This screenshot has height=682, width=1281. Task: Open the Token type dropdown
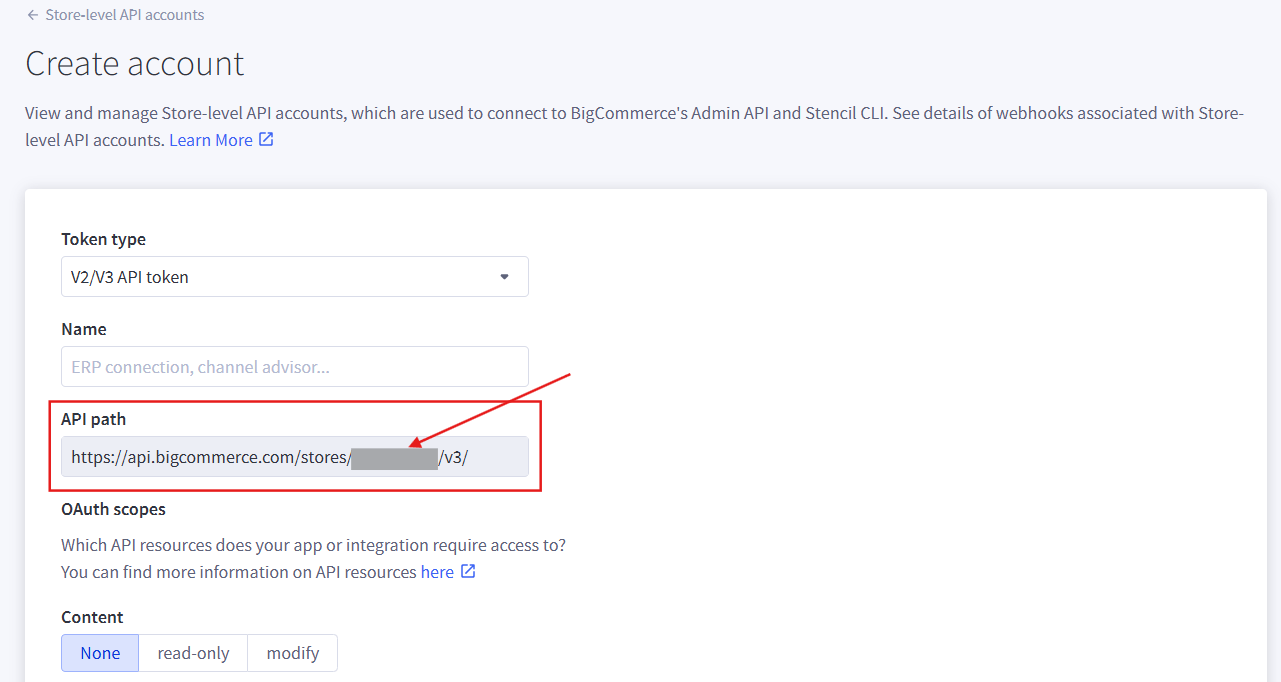[x=294, y=277]
